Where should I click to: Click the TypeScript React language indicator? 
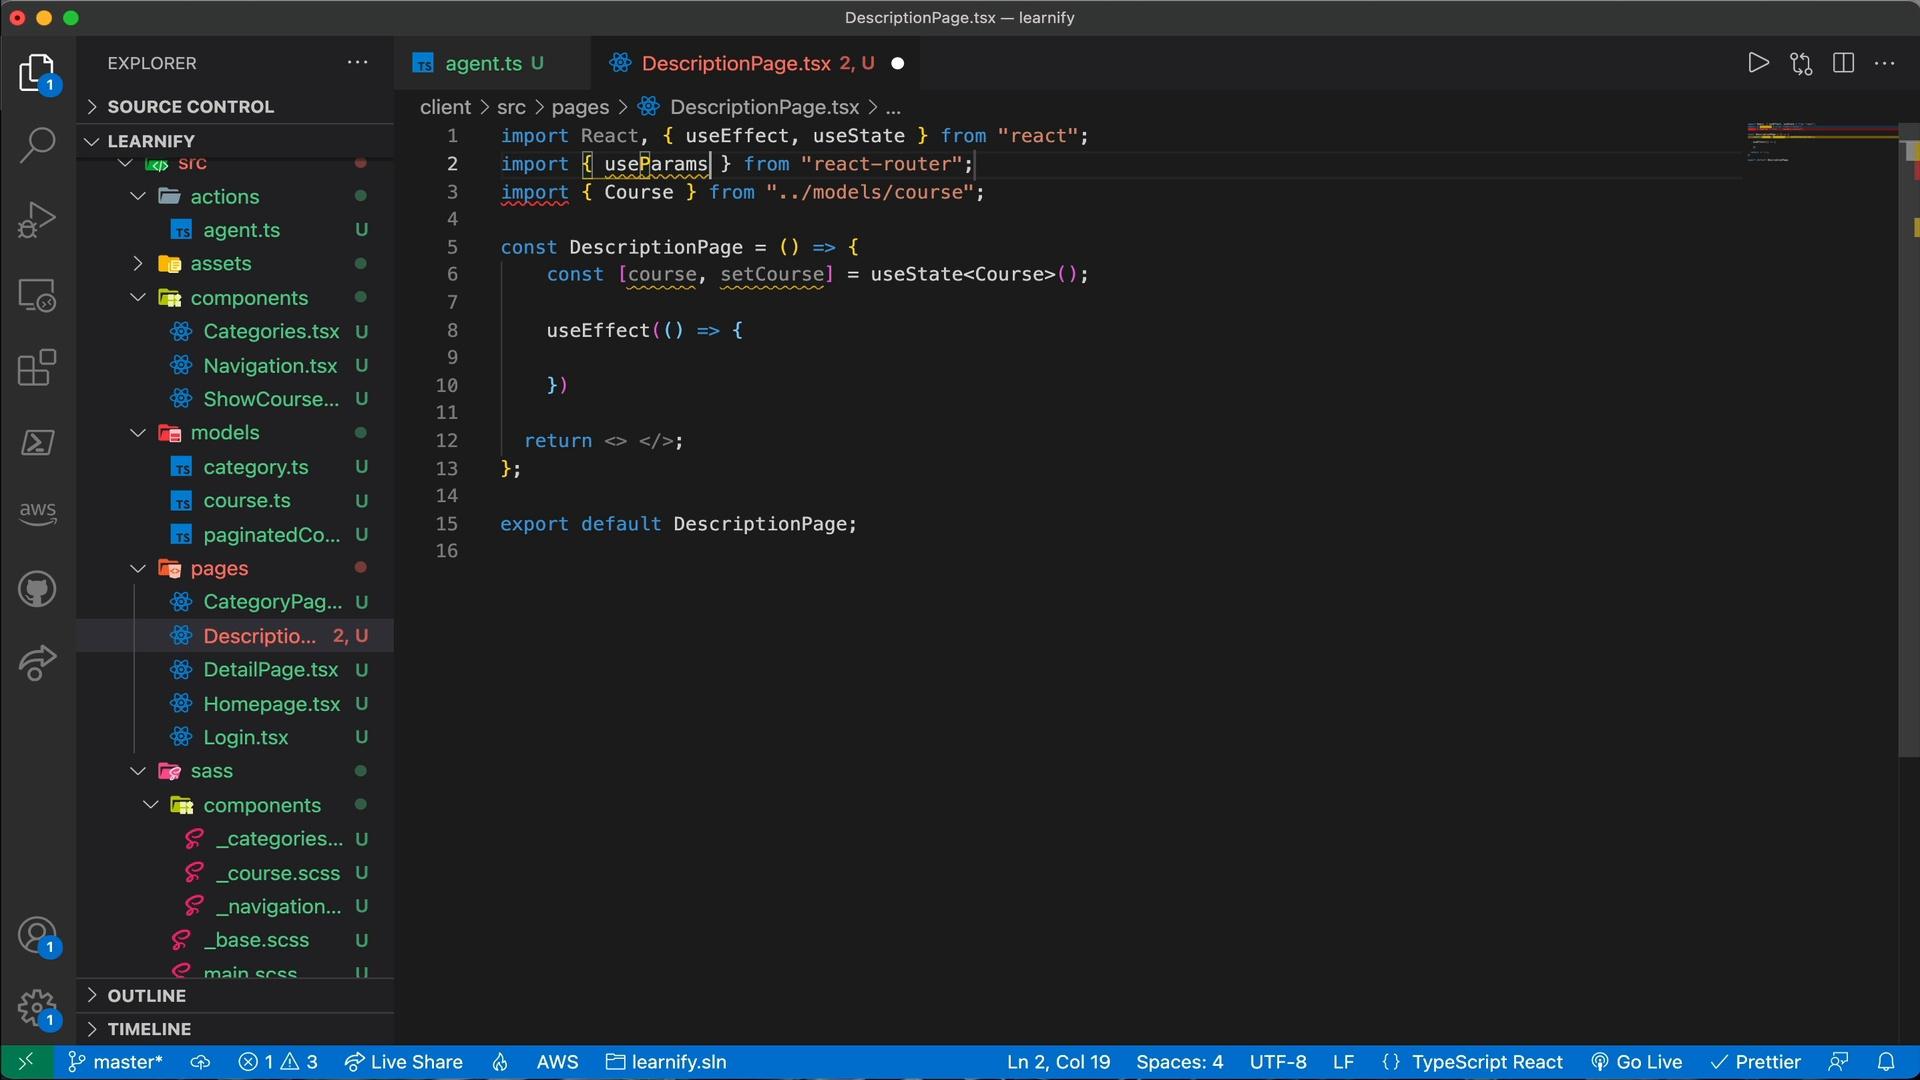coord(1487,1062)
